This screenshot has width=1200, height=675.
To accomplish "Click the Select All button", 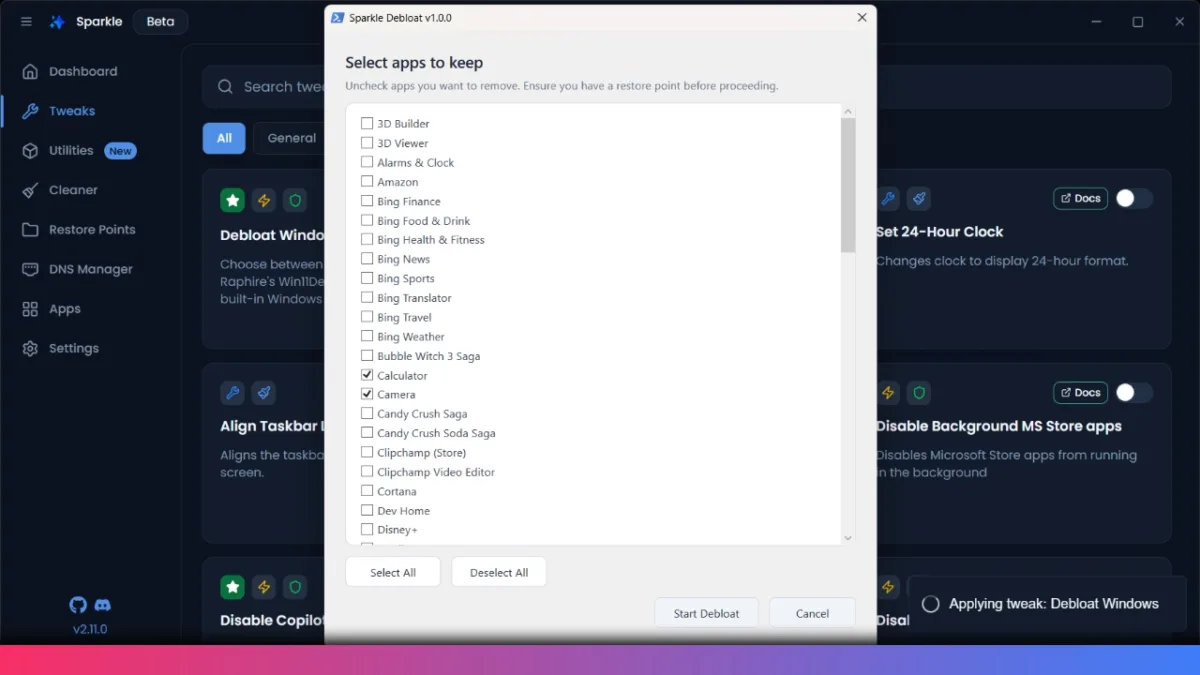I will (393, 572).
